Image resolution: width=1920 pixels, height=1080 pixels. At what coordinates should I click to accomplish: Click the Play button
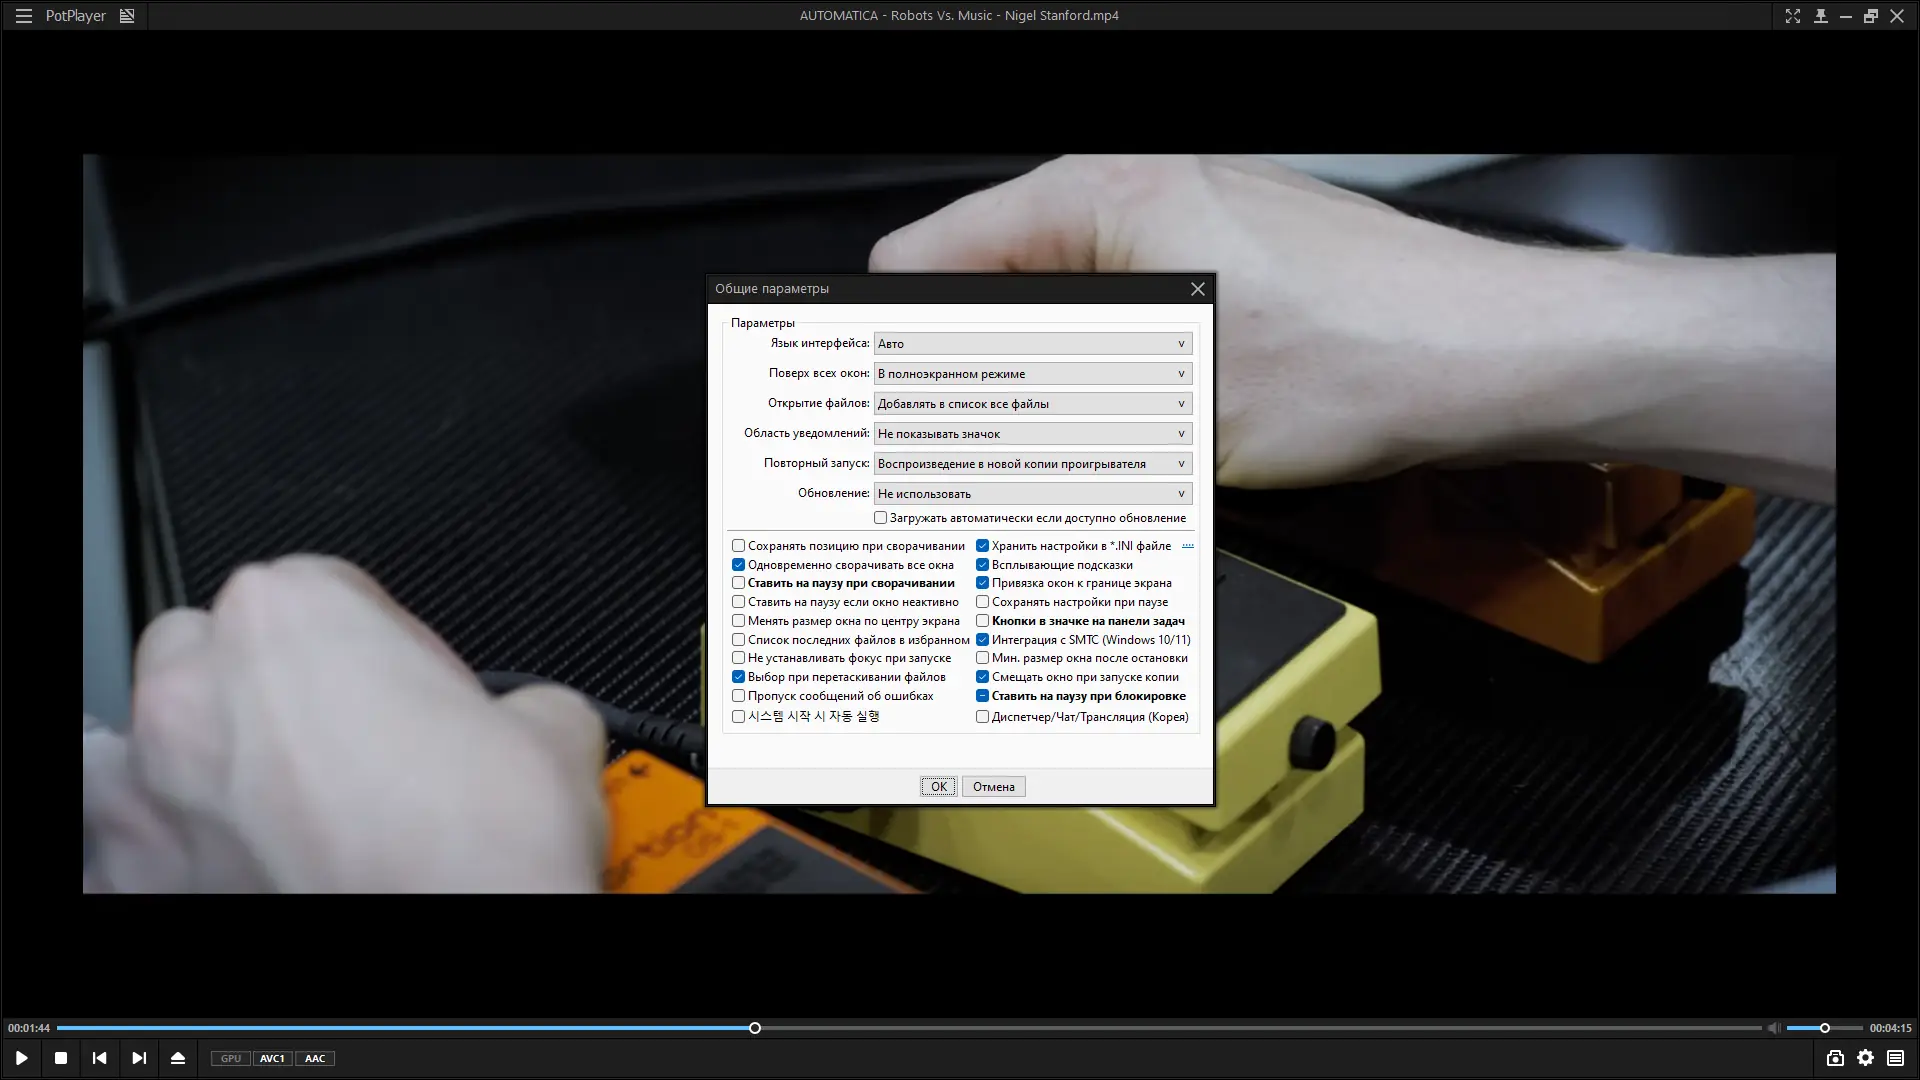(x=21, y=1058)
